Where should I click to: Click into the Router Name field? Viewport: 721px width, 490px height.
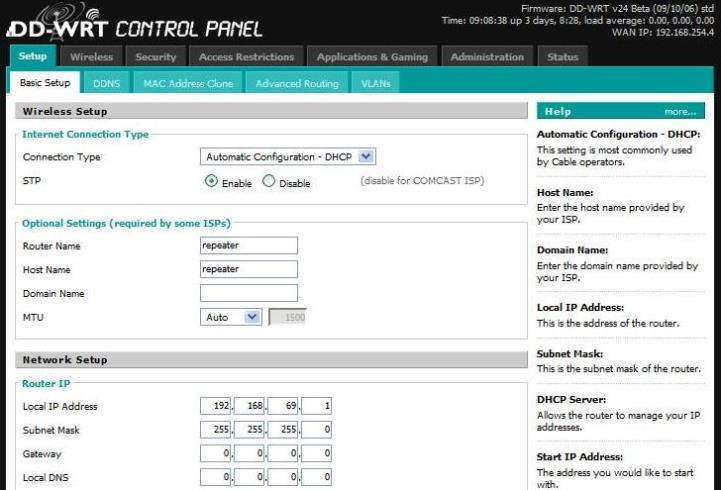pyautogui.click(x=249, y=245)
